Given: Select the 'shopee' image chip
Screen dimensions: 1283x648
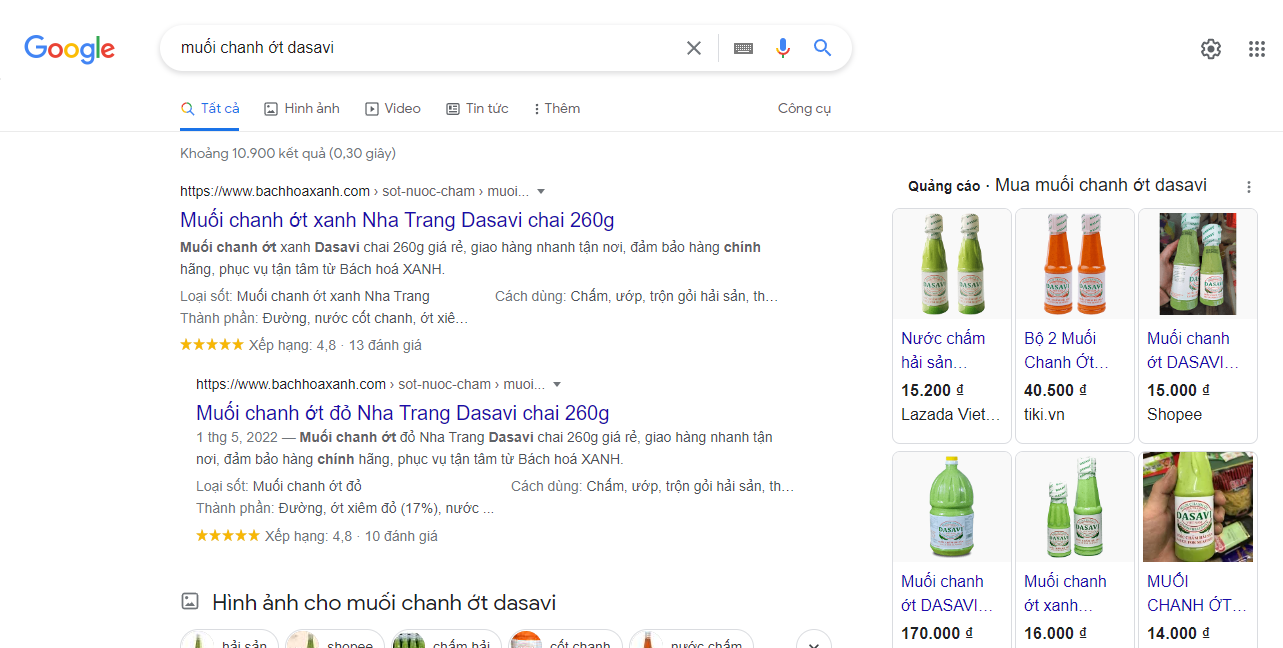Looking at the screenshot, I should point(335,640).
